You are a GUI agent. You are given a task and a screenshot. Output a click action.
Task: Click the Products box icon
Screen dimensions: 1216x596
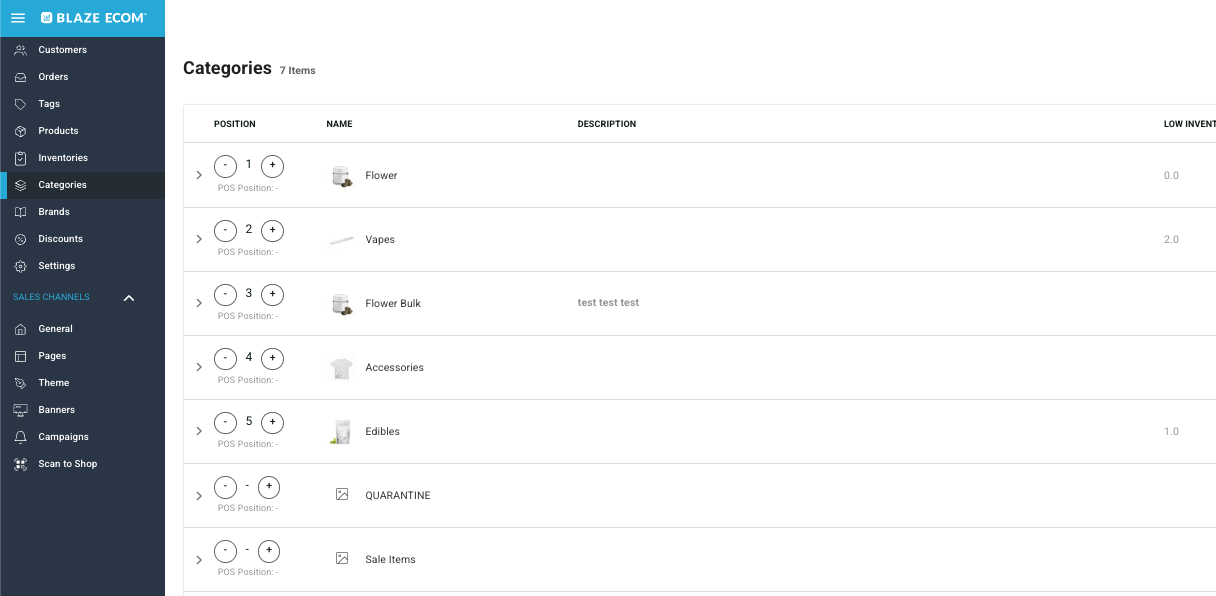(20, 131)
